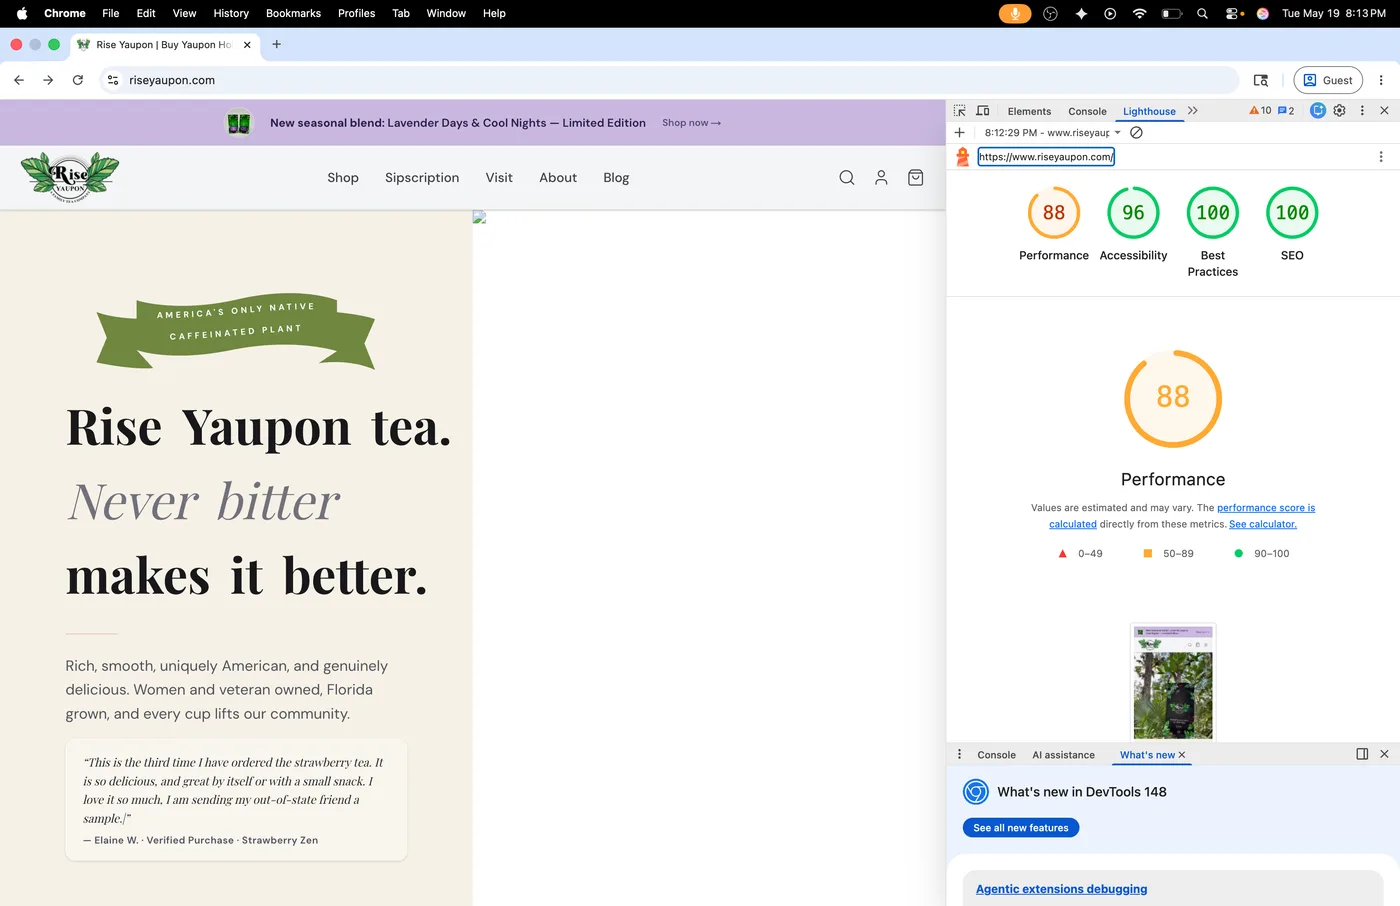
Task: Reload the page
Action: point(78,80)
